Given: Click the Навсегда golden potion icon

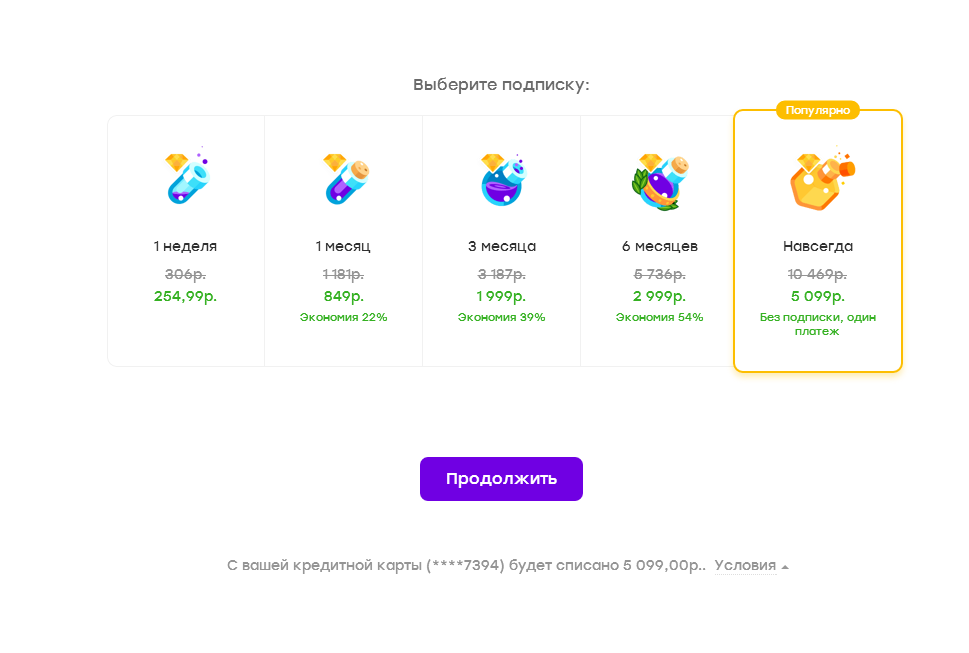Looking at the screenshot, I should tap(818, 180).
